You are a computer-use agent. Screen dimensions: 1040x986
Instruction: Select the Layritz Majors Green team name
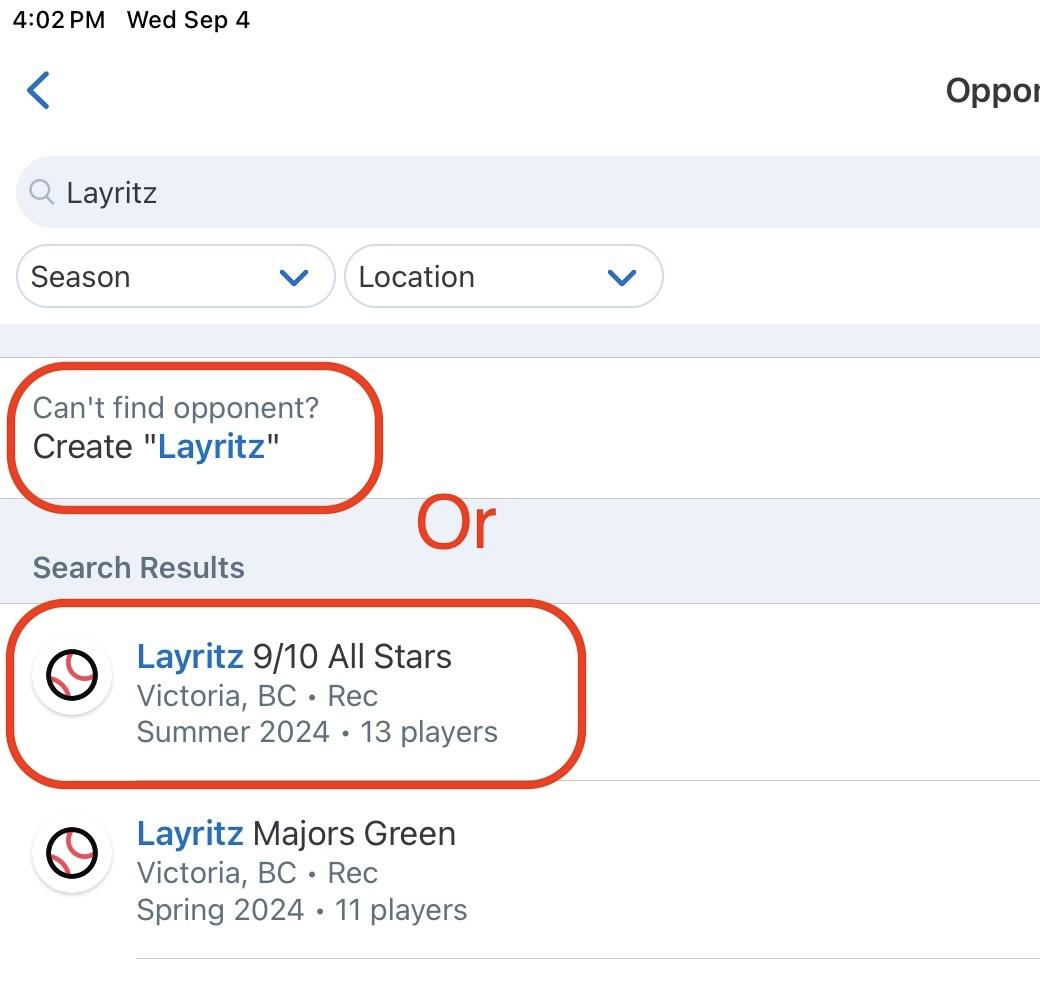296,833
